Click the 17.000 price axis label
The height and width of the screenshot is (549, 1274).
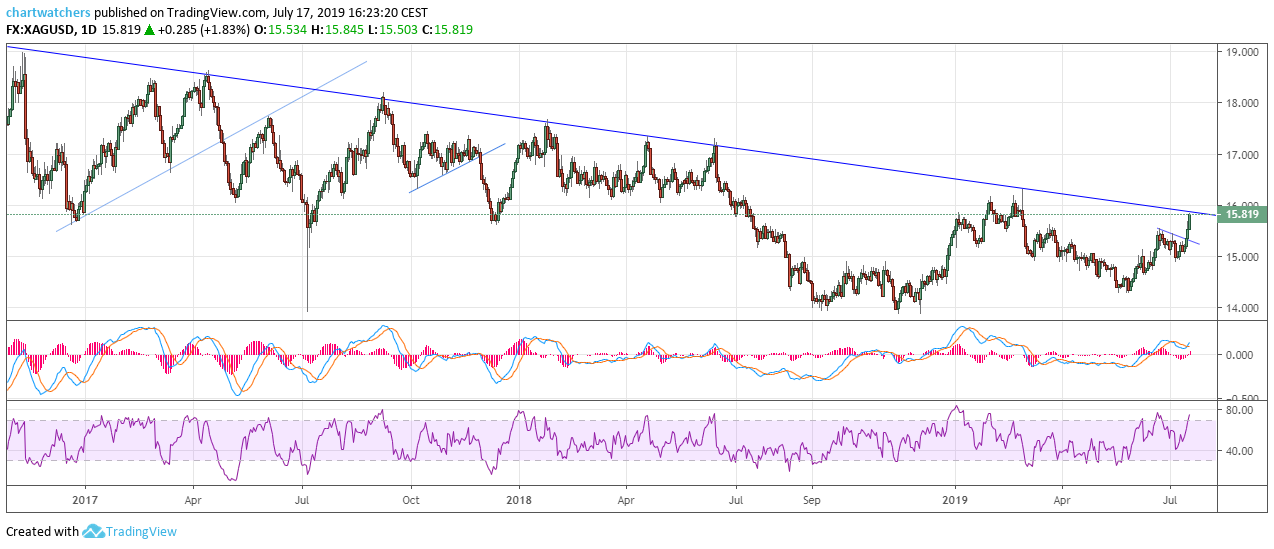click(1240, 155)
